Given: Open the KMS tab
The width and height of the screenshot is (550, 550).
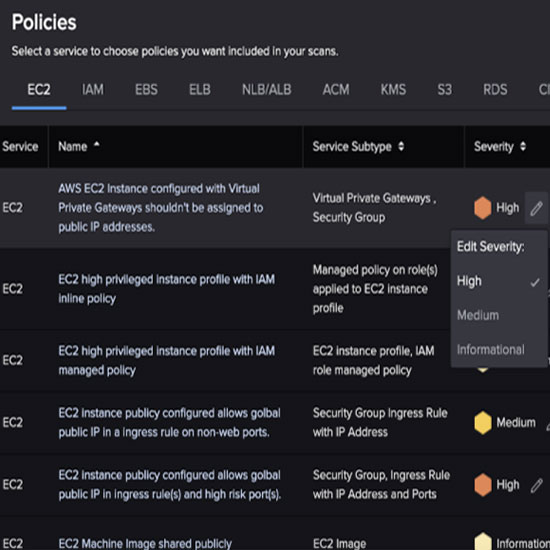Looking at the screenshot, I should 393,90.
